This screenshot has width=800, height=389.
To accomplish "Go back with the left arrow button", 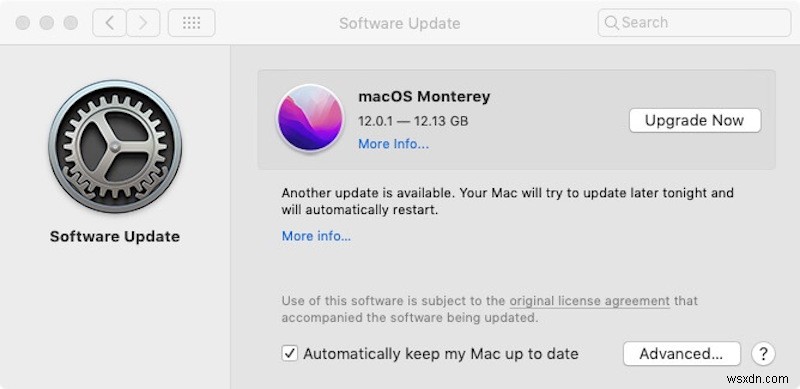I will (109, 23).
